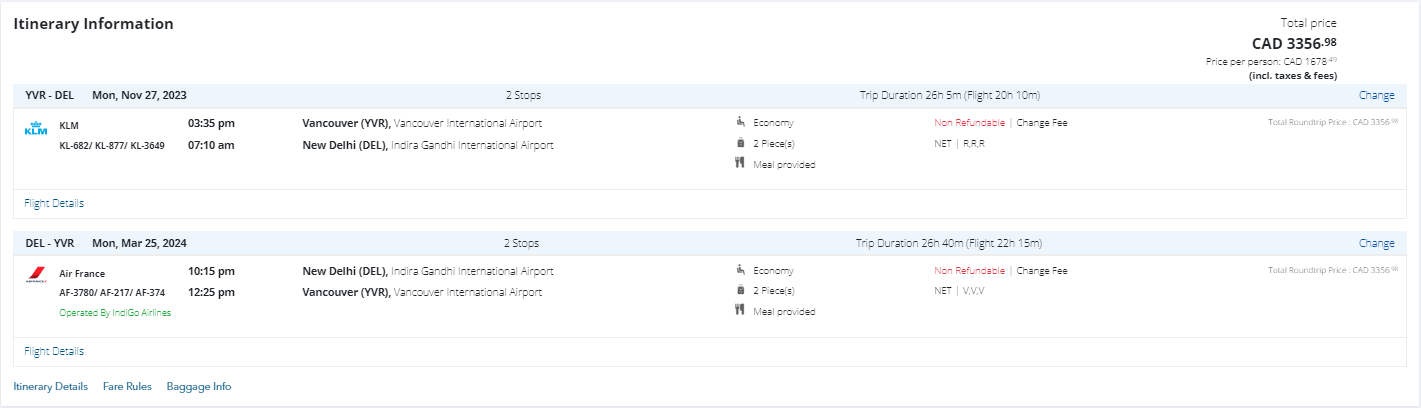Screen dimensions: 1421x408
Task: Click the meal icon for KLM flight
Action: pos(740,164)
